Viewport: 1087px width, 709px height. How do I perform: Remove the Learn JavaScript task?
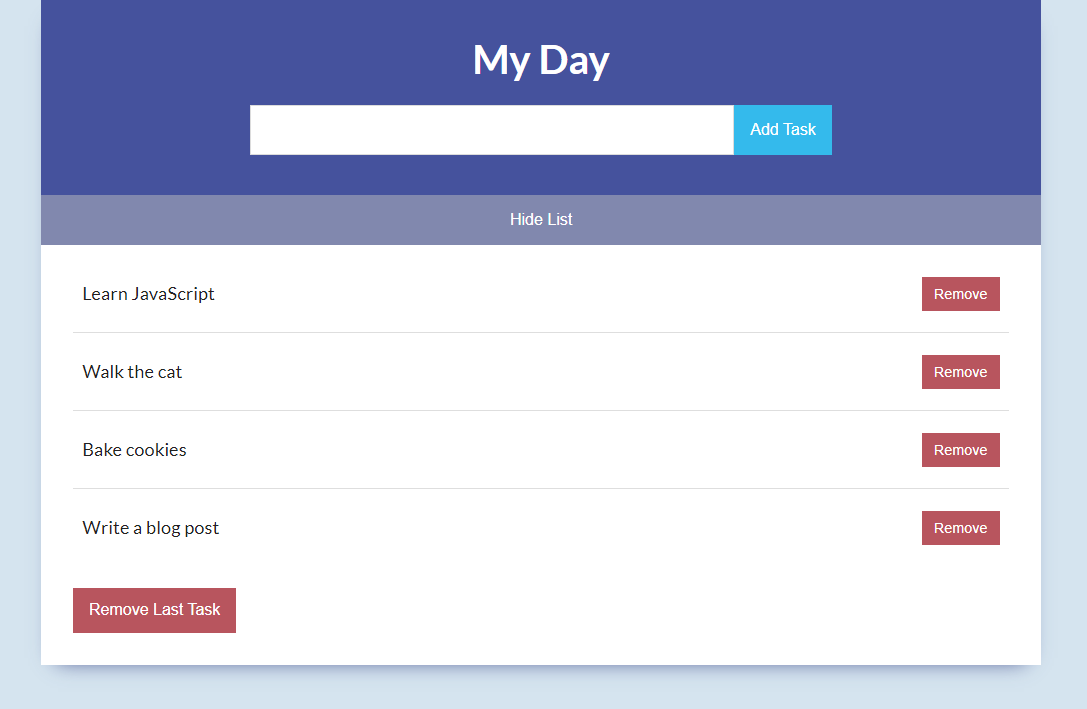pos(960,294)
